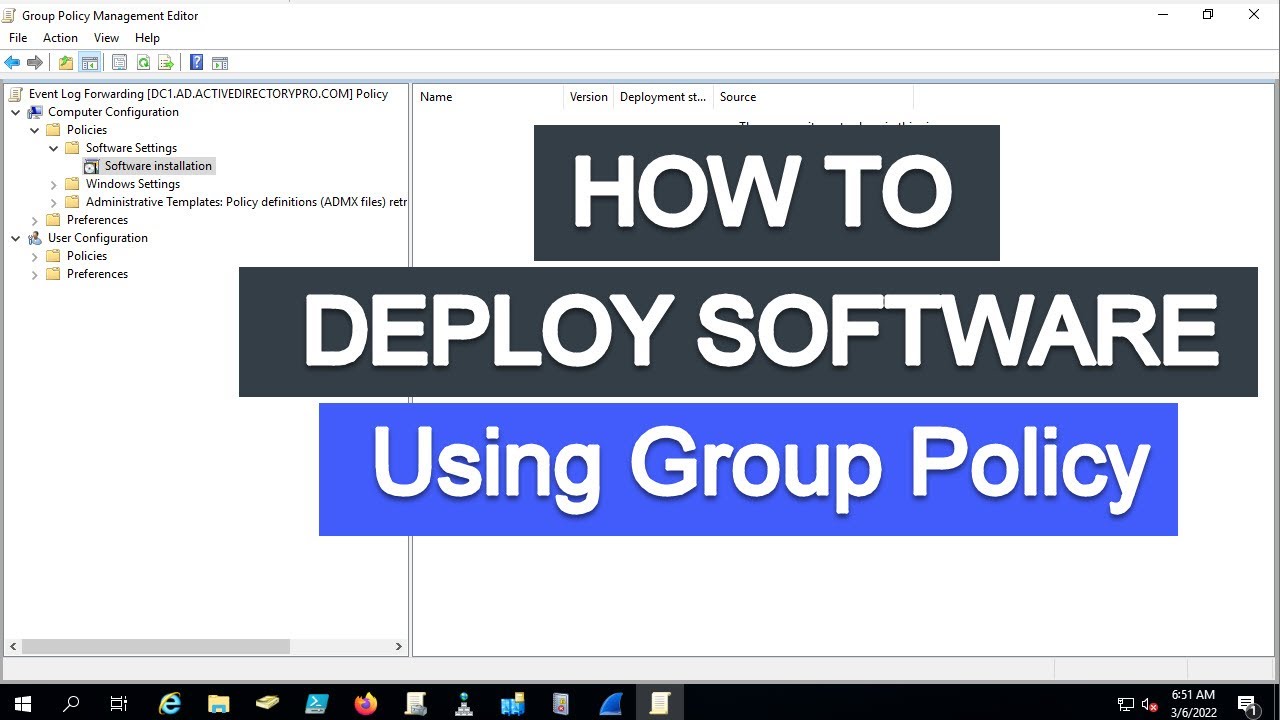Viewport: 1280px width, 720px height.
Task: Select the Software installation tree item
Action: coord(158,166)
